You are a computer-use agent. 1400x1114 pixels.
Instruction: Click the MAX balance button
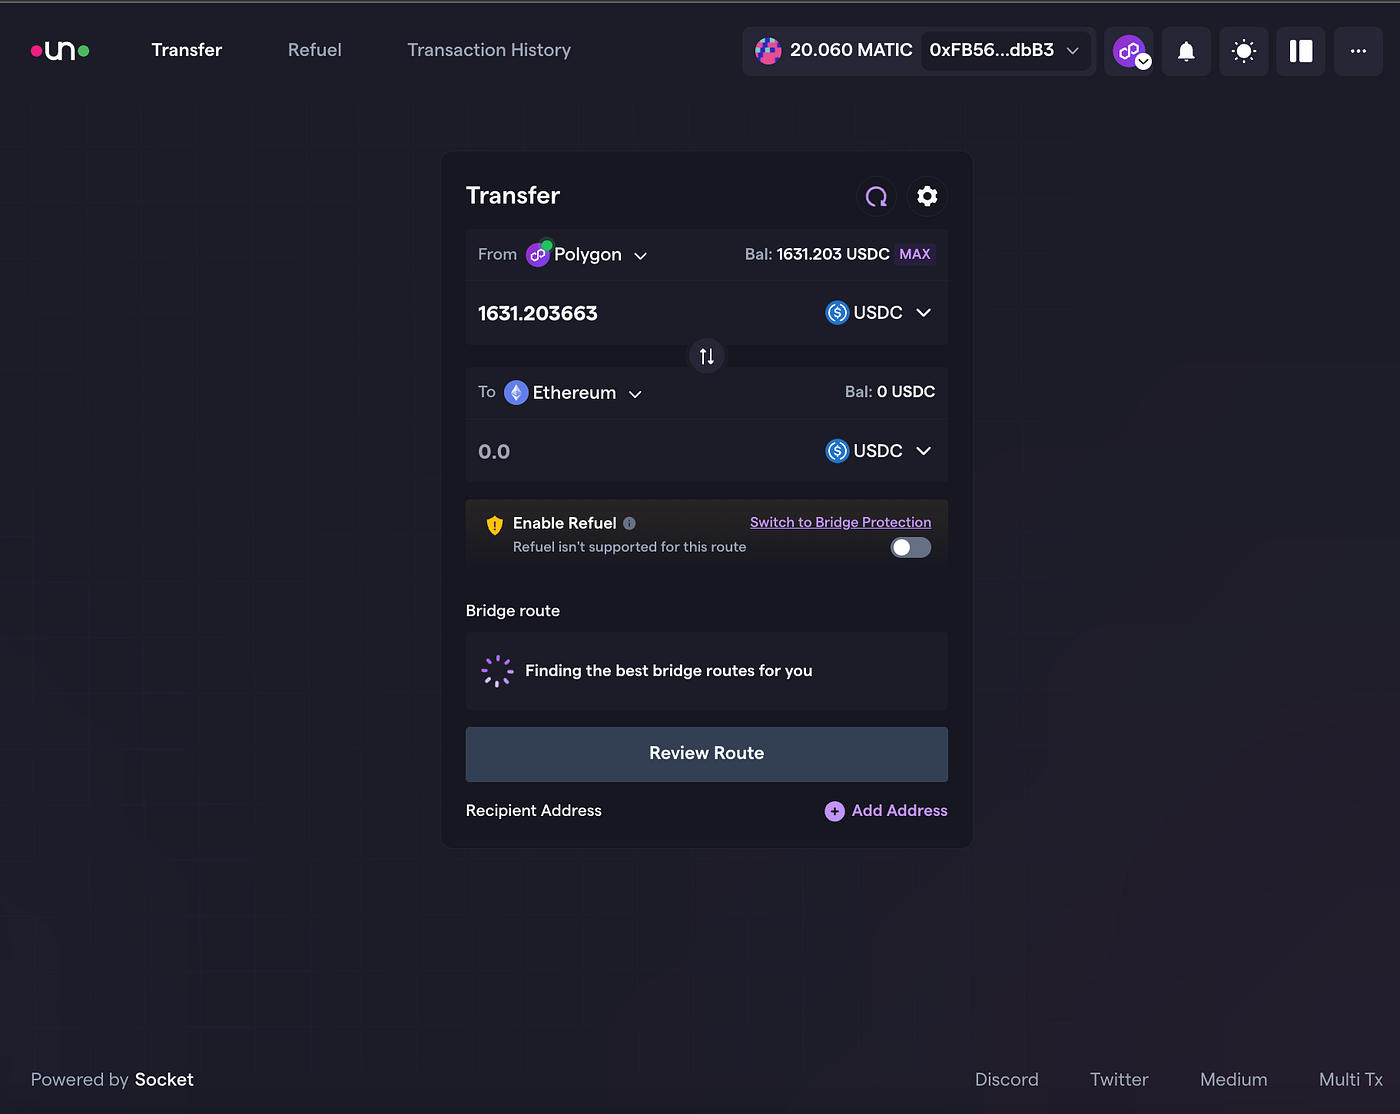pos(915,254)
